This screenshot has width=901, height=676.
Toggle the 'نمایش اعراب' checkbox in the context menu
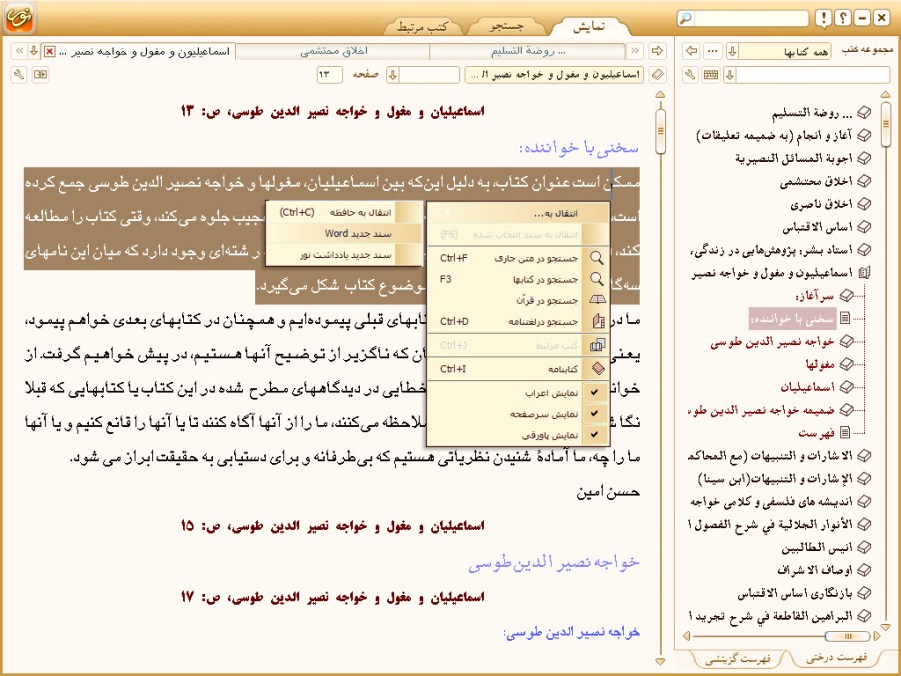[595, 393]
